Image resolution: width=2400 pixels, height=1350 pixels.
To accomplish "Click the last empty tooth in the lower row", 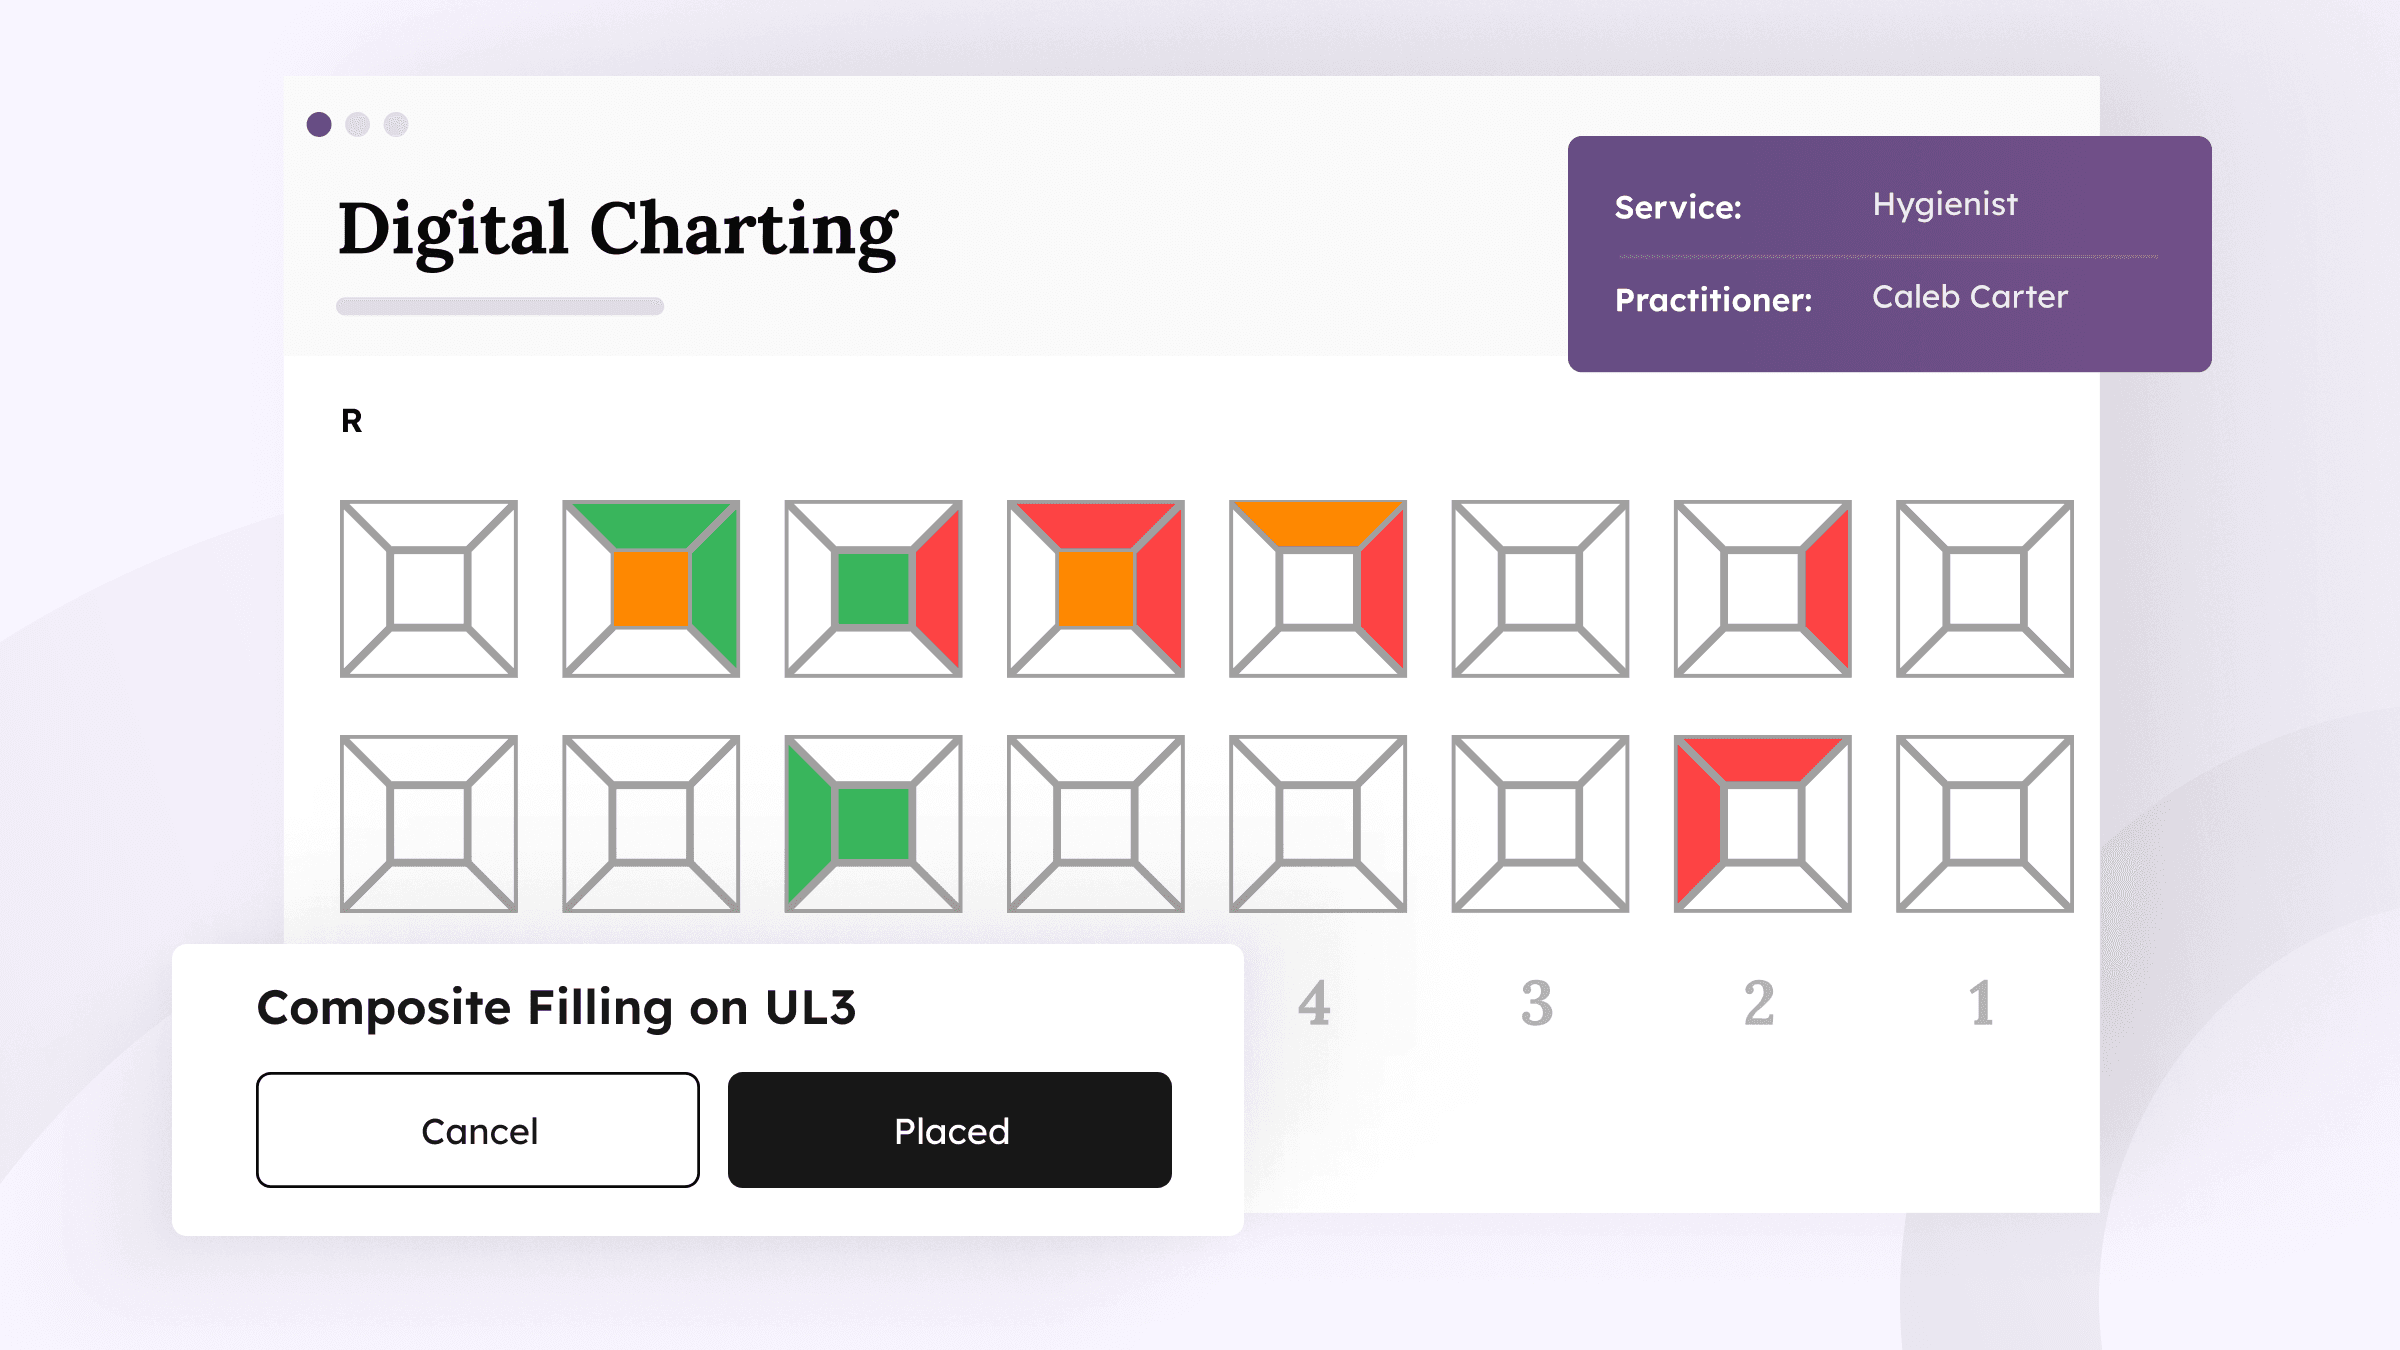I will tap(1980, 822).
